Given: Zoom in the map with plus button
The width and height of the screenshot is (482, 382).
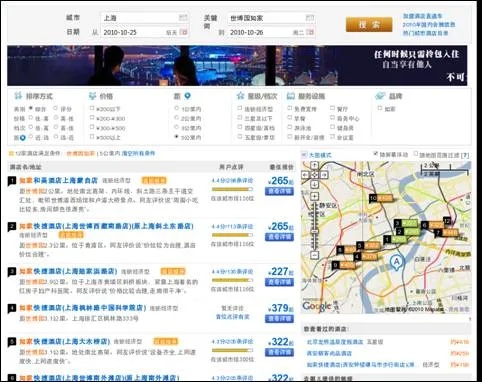Looking at the screenshot, I should [314, 196].
